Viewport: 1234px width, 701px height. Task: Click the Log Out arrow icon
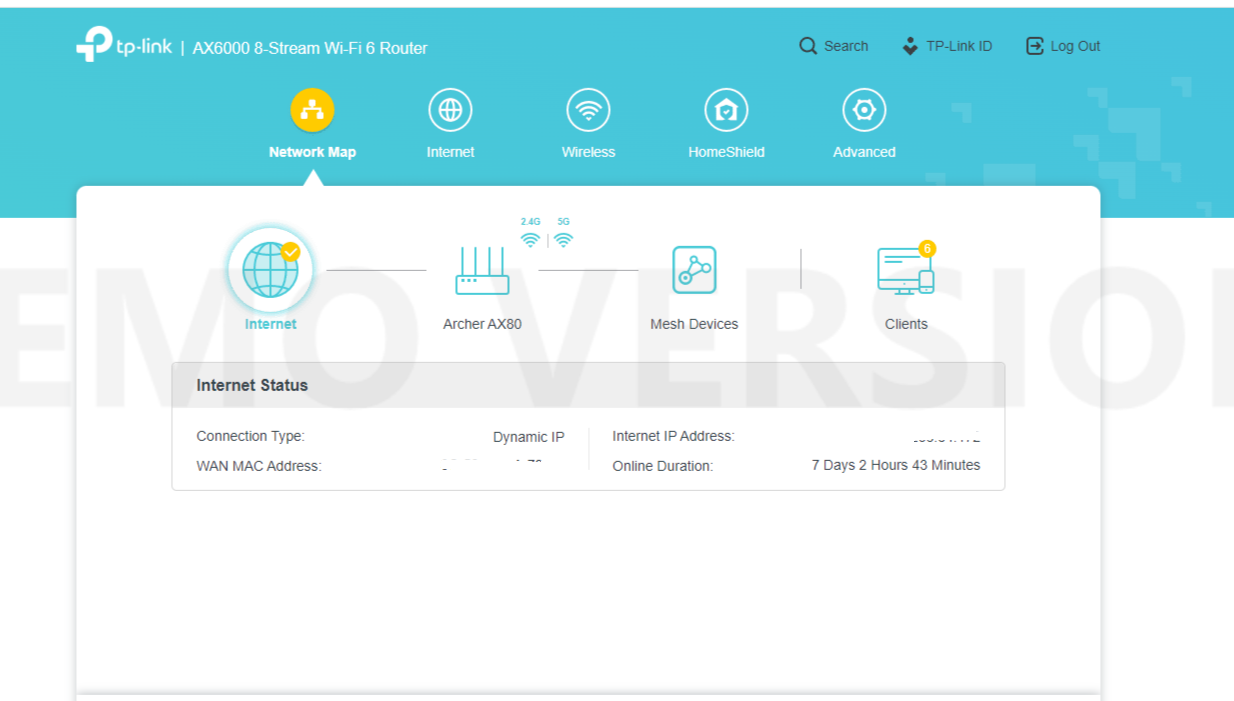tap(1035, 46)
